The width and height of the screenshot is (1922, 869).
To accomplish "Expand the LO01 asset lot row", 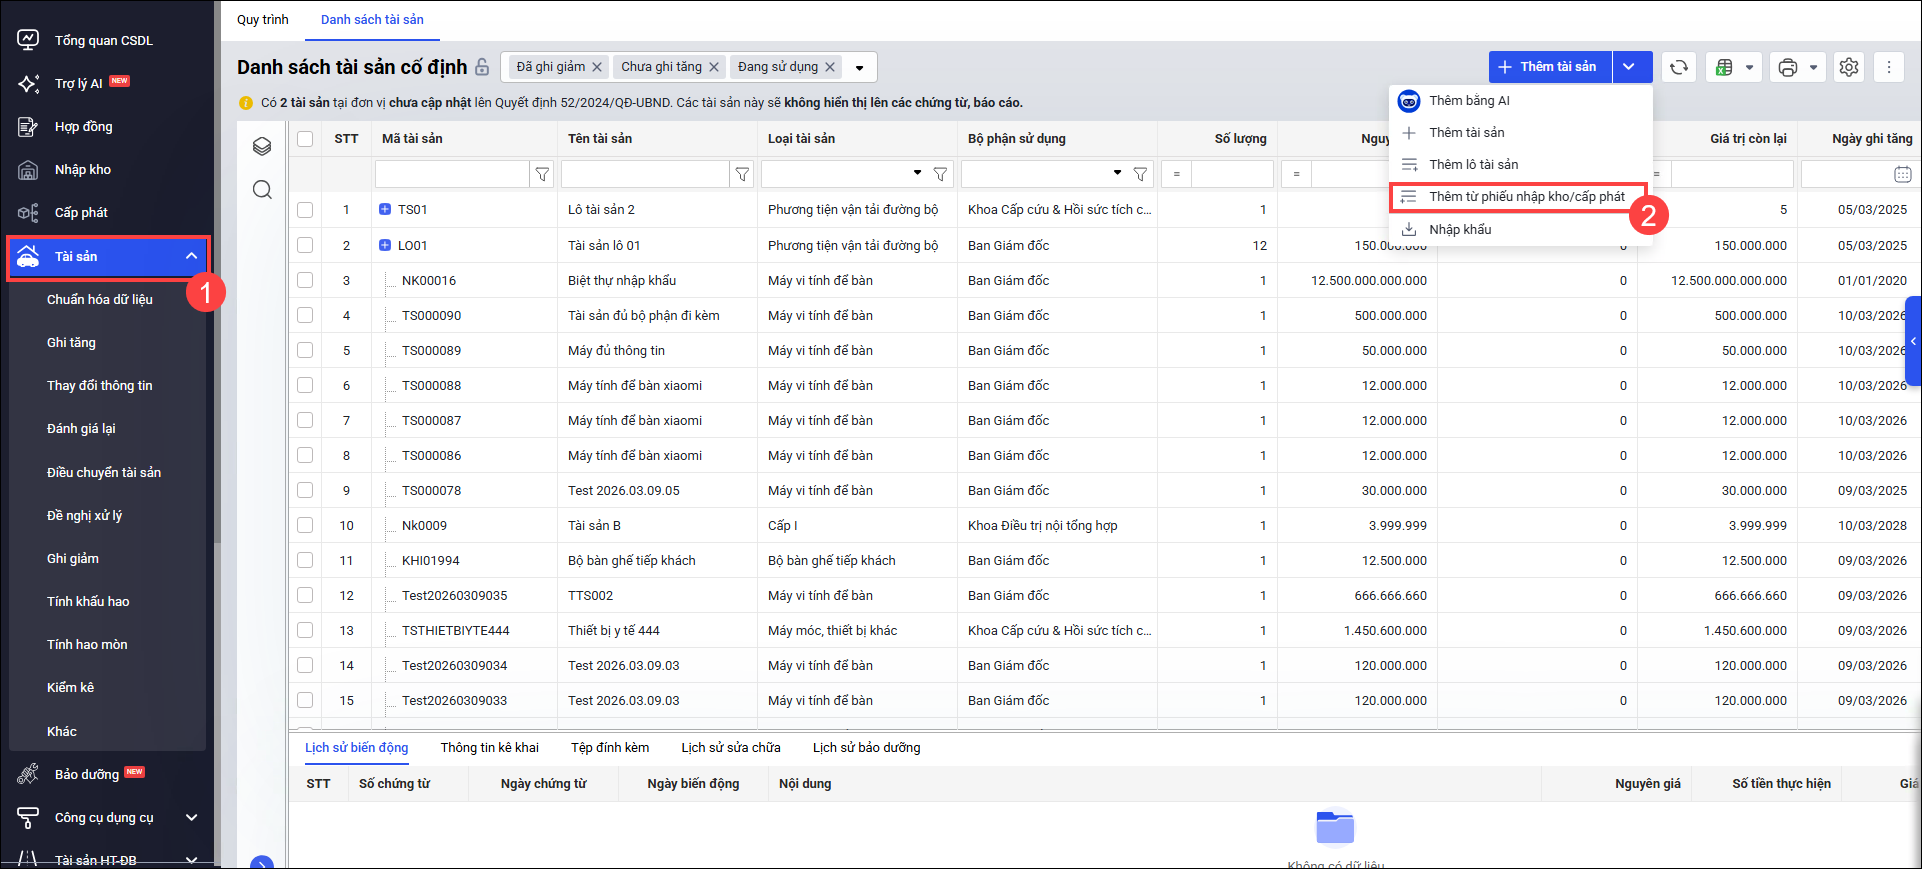I will click(x=385, y=245).
